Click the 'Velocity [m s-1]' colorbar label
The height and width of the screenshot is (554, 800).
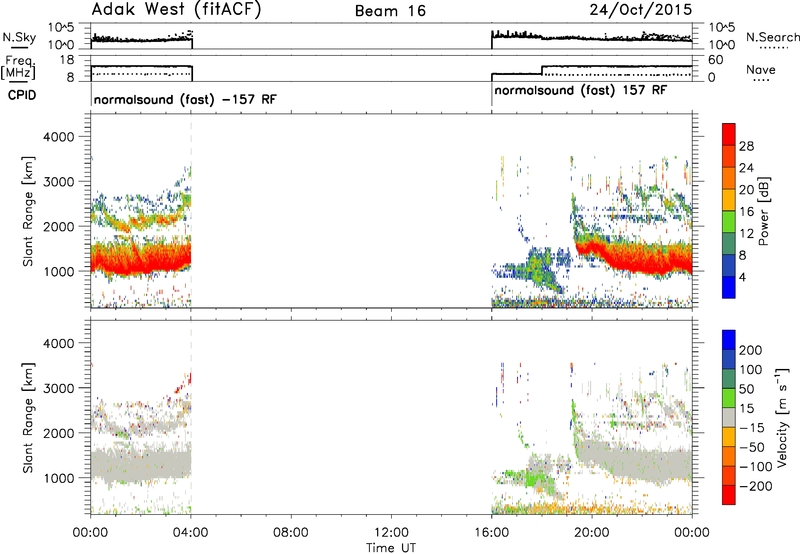(781, 417)
